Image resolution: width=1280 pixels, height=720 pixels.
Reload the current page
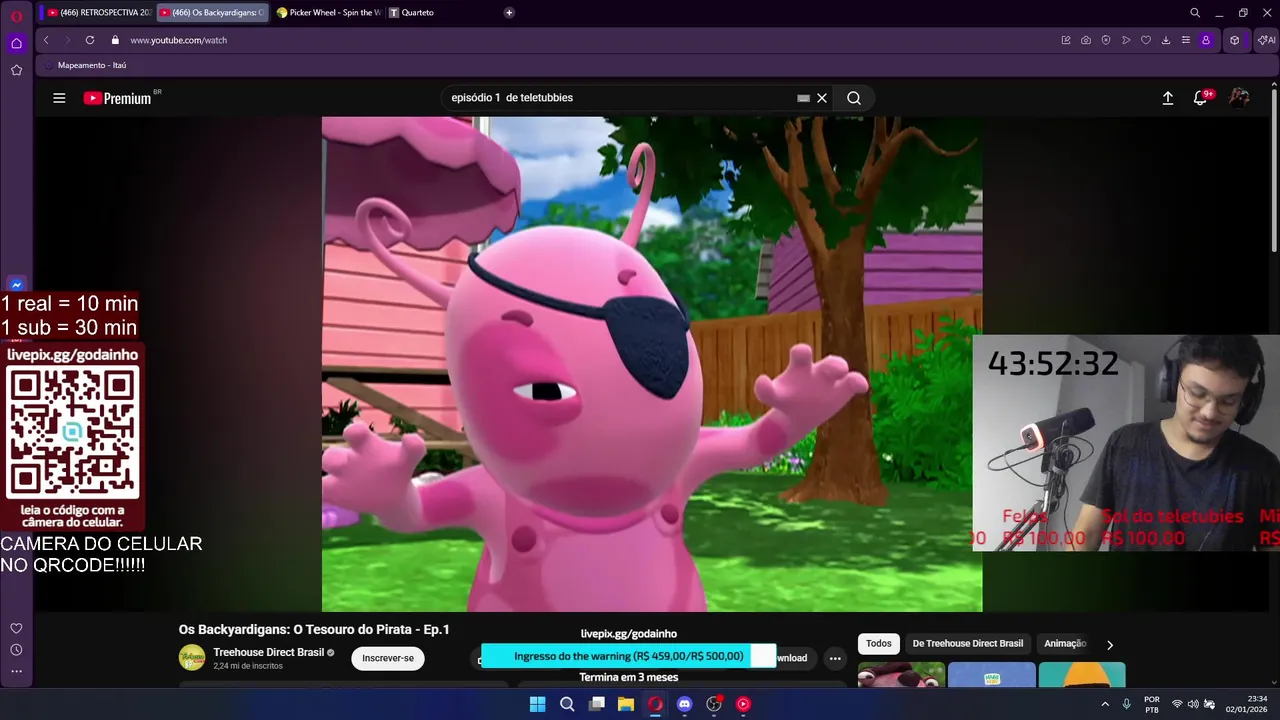coord(90,40)
